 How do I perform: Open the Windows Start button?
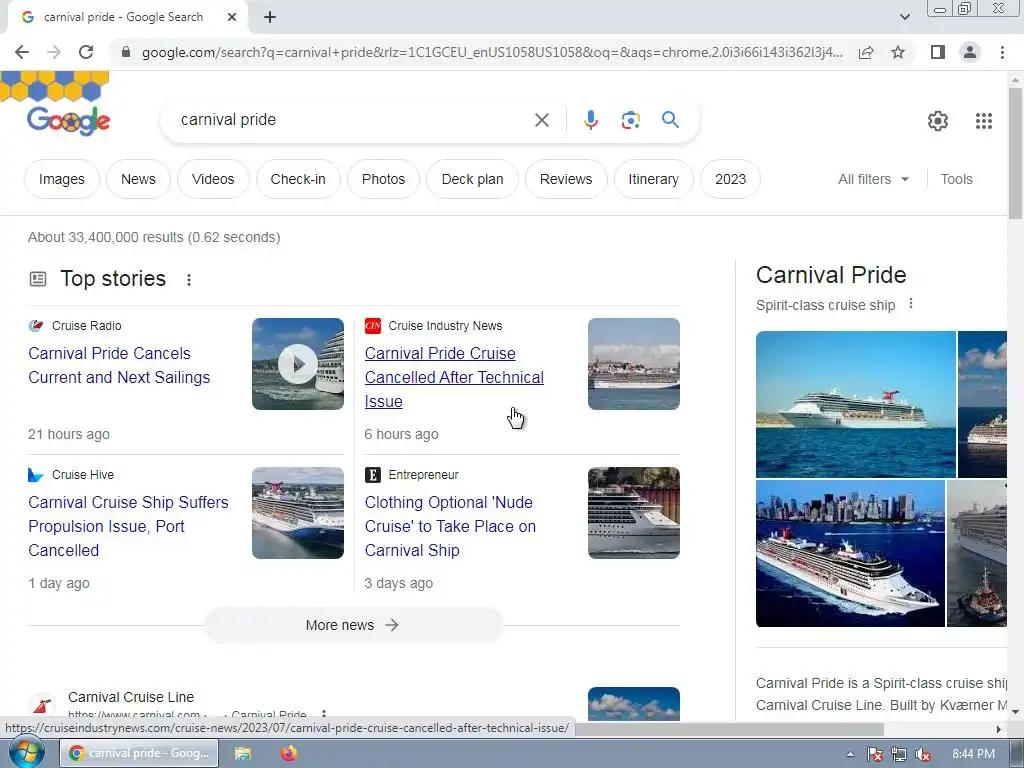(x=25, y=753)
